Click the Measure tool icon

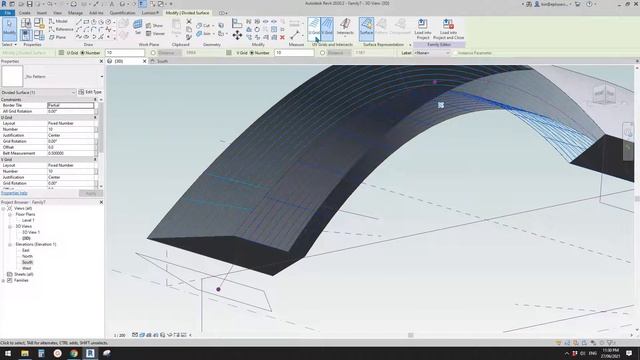click(x=295, y=36)
